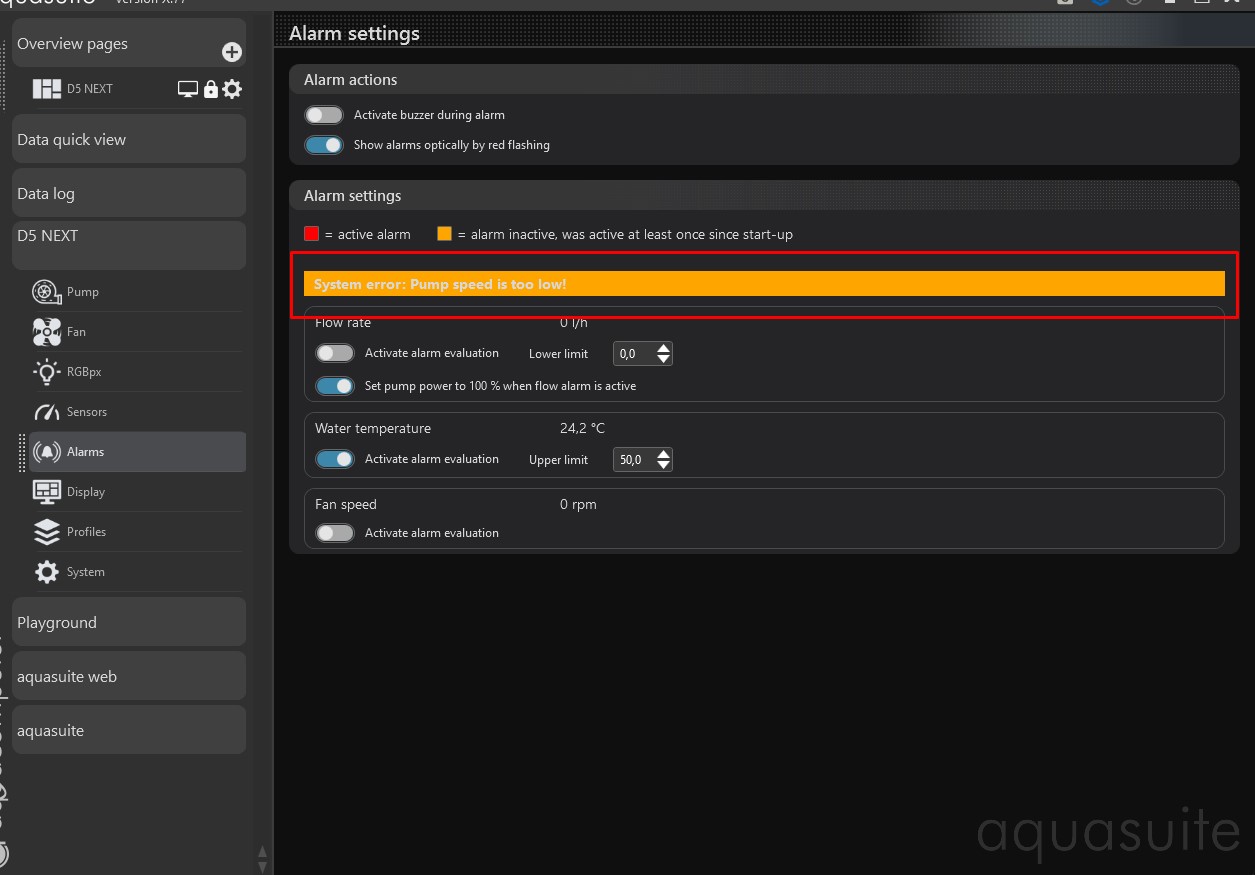The width and height of the screenshot is (1255, 875).
Task: Disable showing alarms by red flashing
Action: click(324, 145)
